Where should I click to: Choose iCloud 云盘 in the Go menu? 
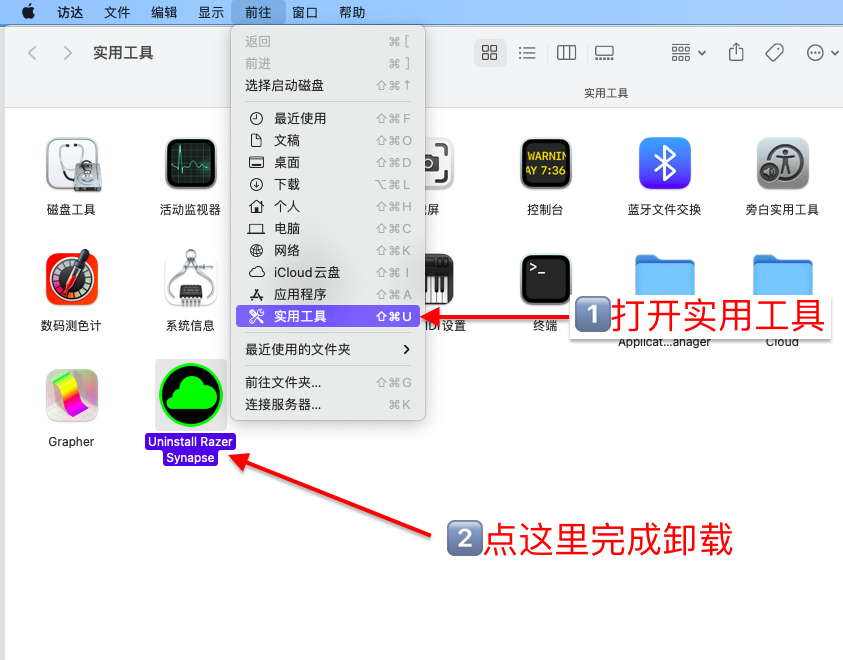pos(328,272)
